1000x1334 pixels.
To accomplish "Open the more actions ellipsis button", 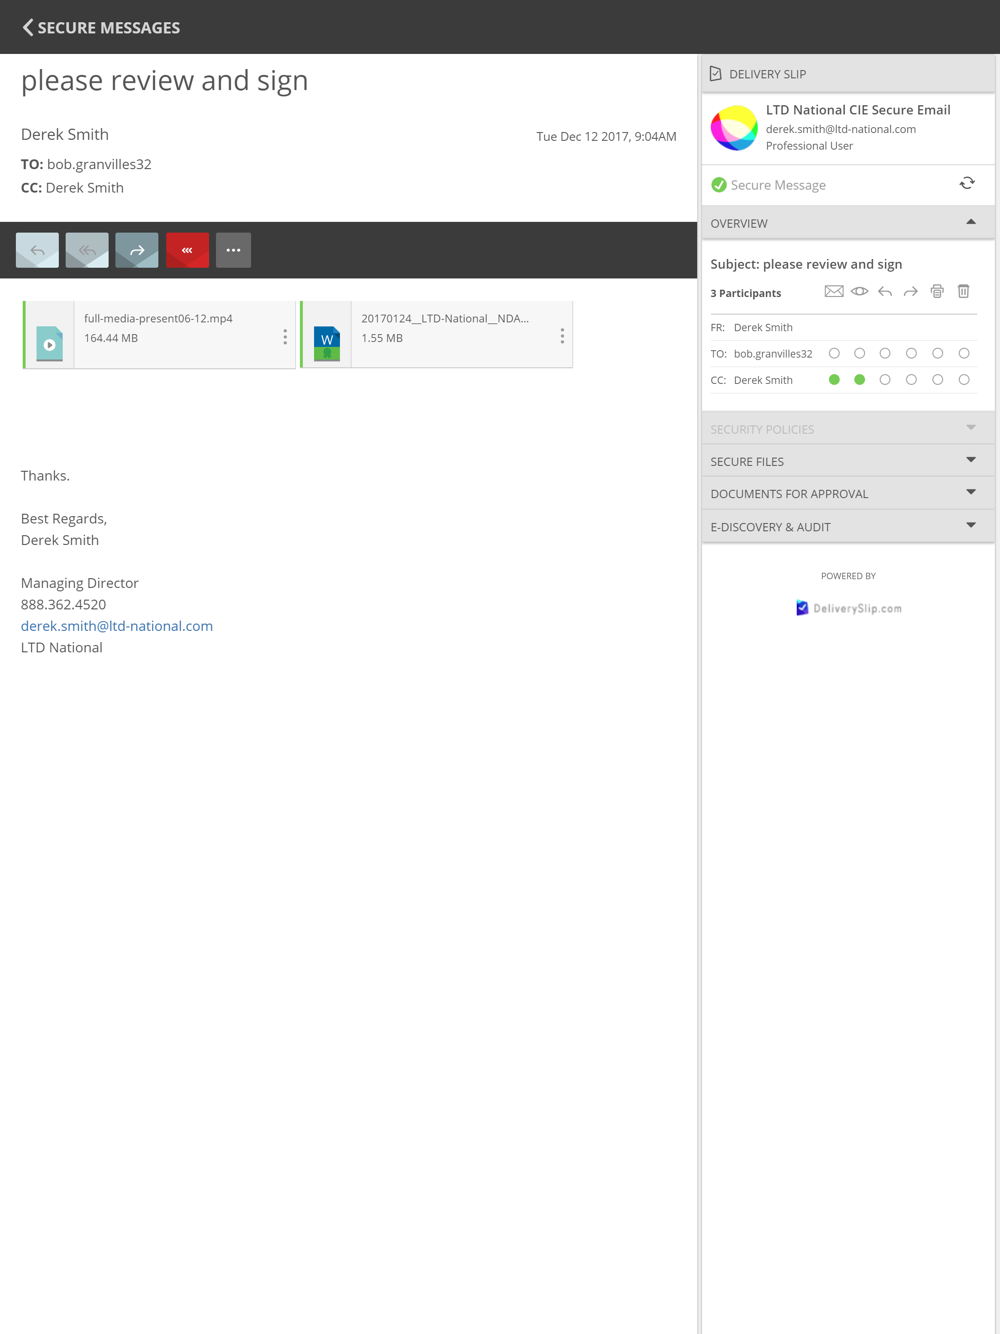I will point(233,250).
